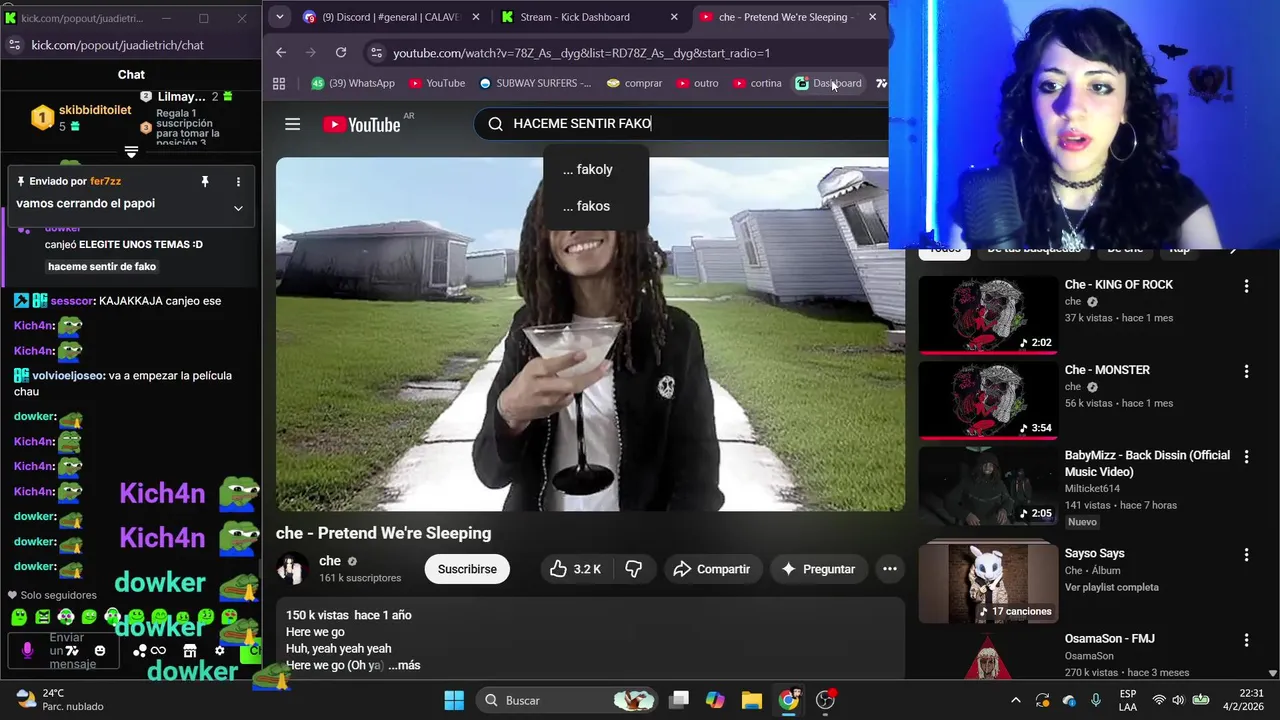This screenshot has width=1280, height=720.
Task: Go back in the browser history
Action: tap(281, 52)
